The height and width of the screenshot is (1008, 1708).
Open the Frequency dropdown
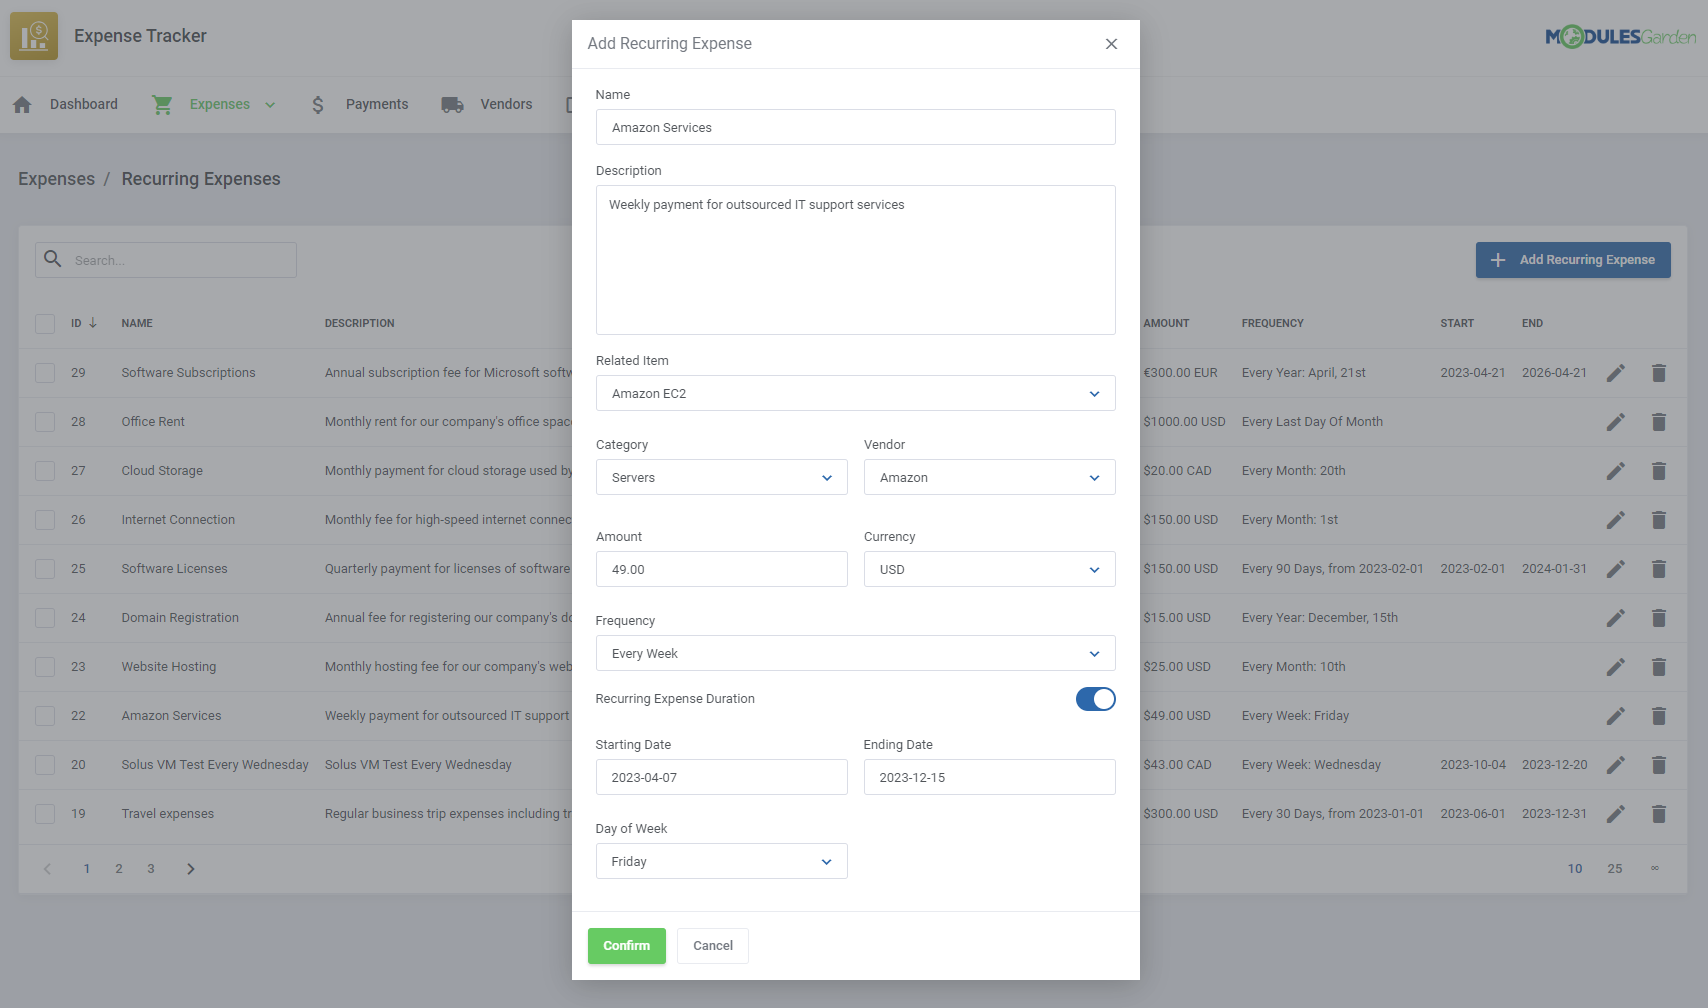[855, 653]
